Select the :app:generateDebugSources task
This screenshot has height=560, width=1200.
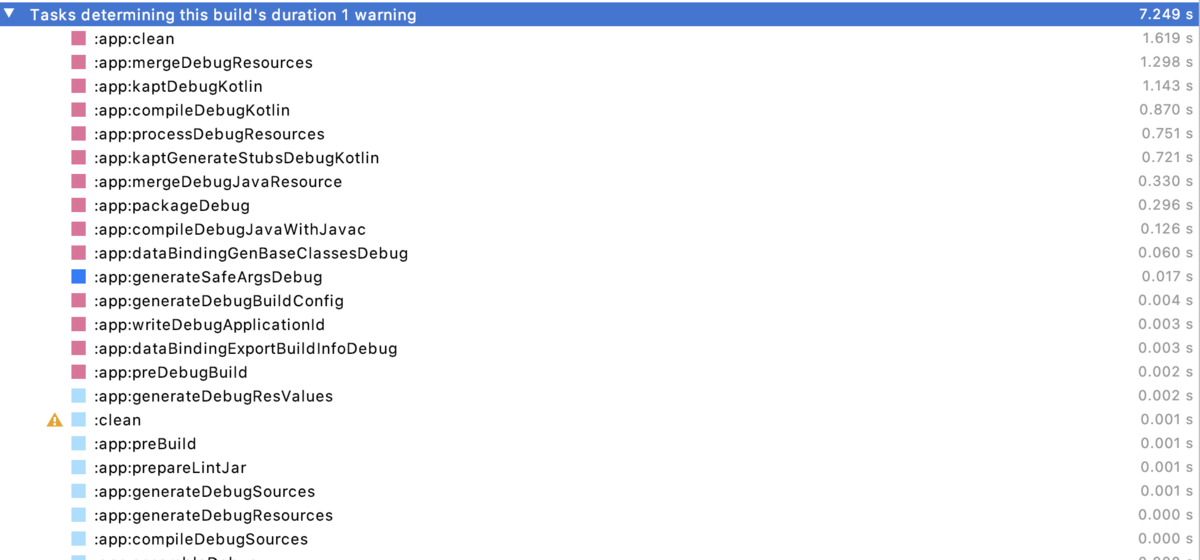pos(600,492)
